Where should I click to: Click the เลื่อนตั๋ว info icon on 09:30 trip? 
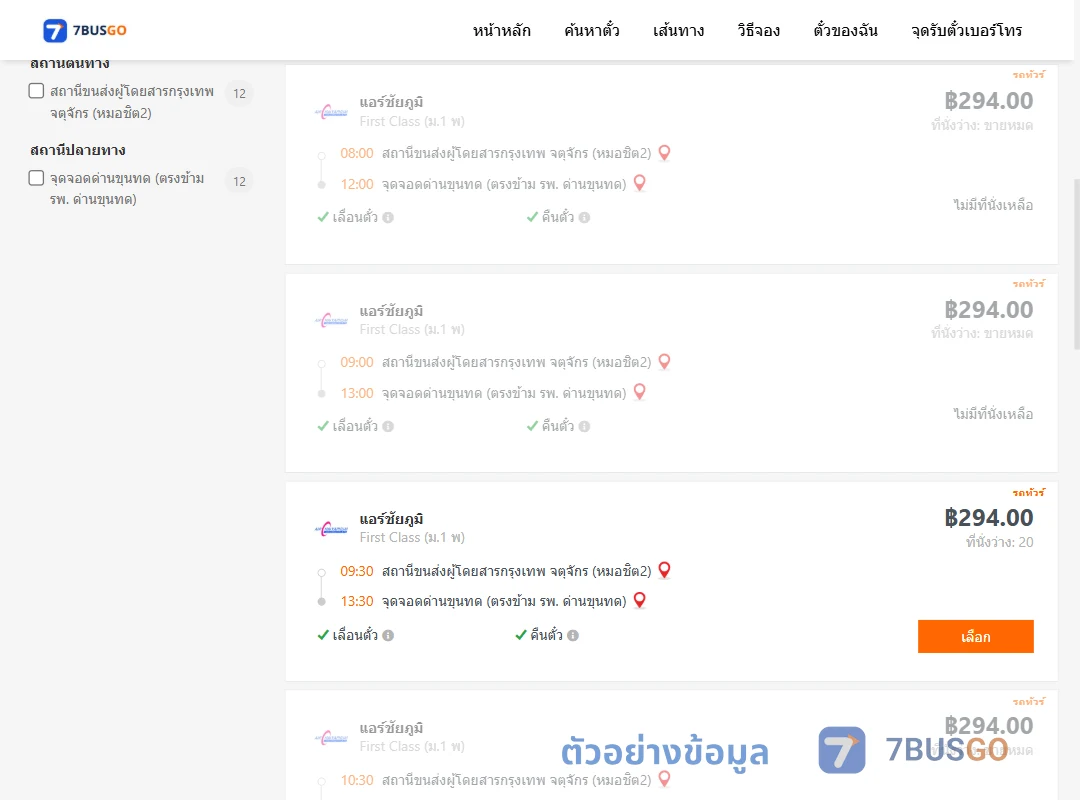(388, 635)
